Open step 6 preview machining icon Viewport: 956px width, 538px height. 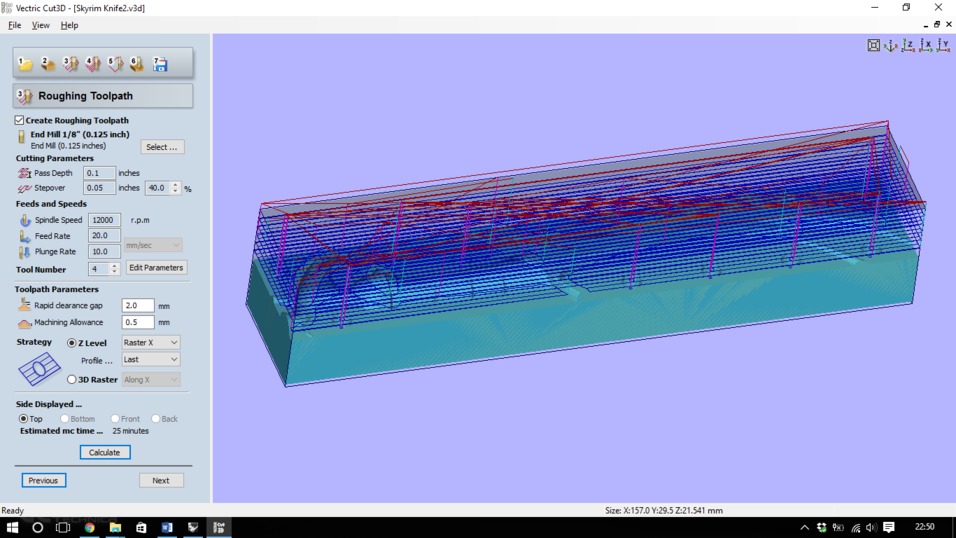(x=137, y=63)
